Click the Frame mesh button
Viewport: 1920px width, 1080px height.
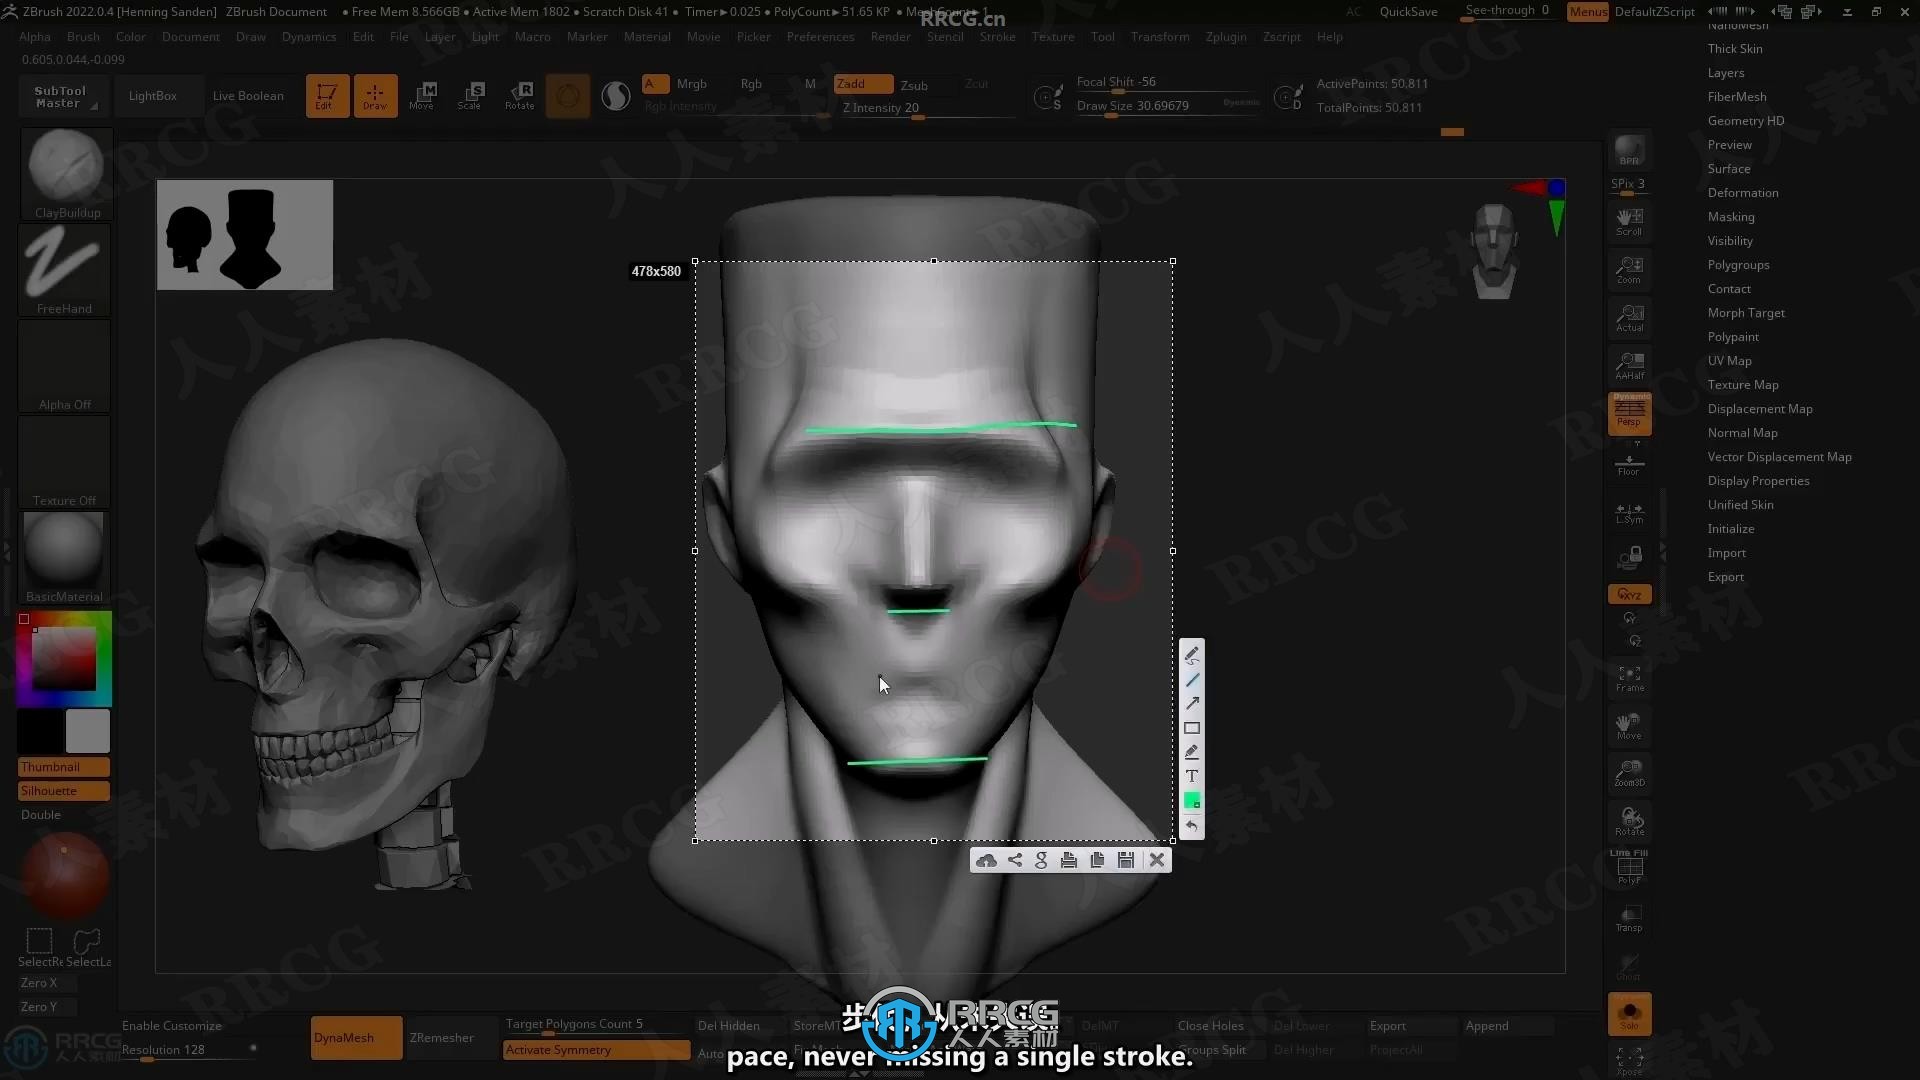click(x=1629, y=679)
